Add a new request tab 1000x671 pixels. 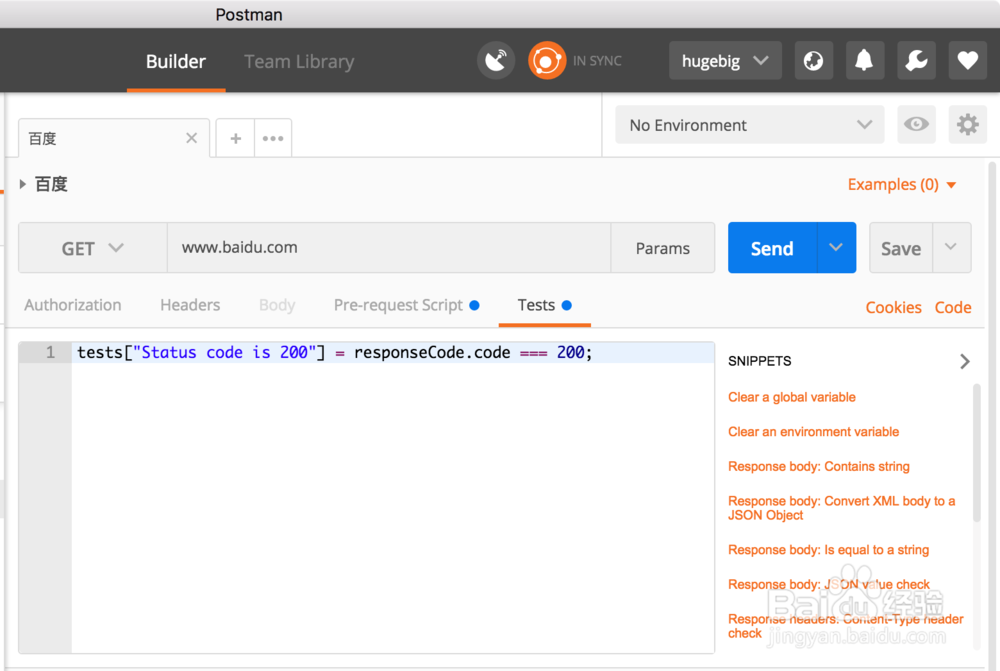coord(235,138)
